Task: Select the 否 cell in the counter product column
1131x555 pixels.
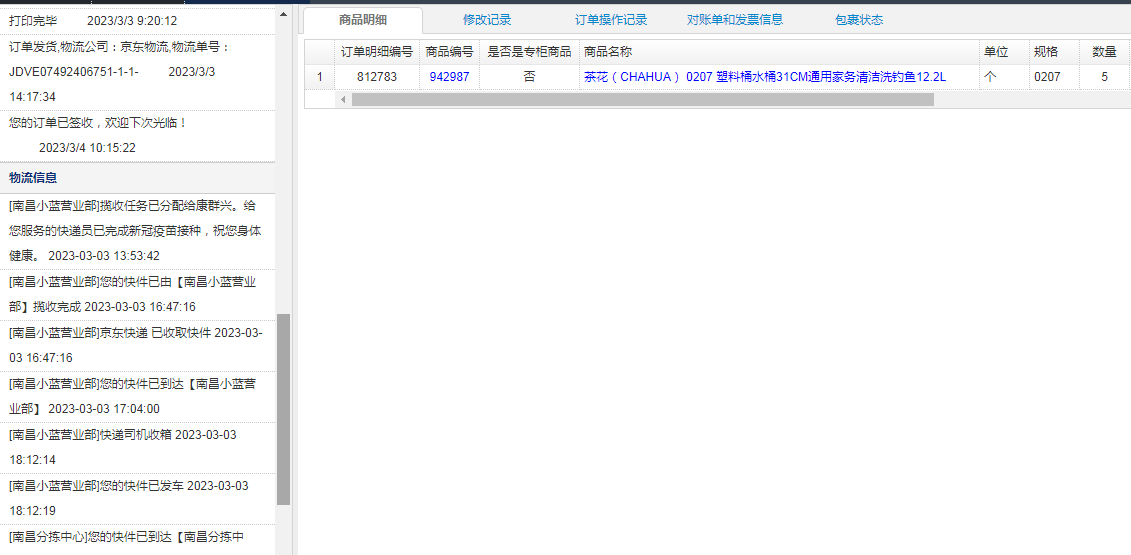Action: 529,77
